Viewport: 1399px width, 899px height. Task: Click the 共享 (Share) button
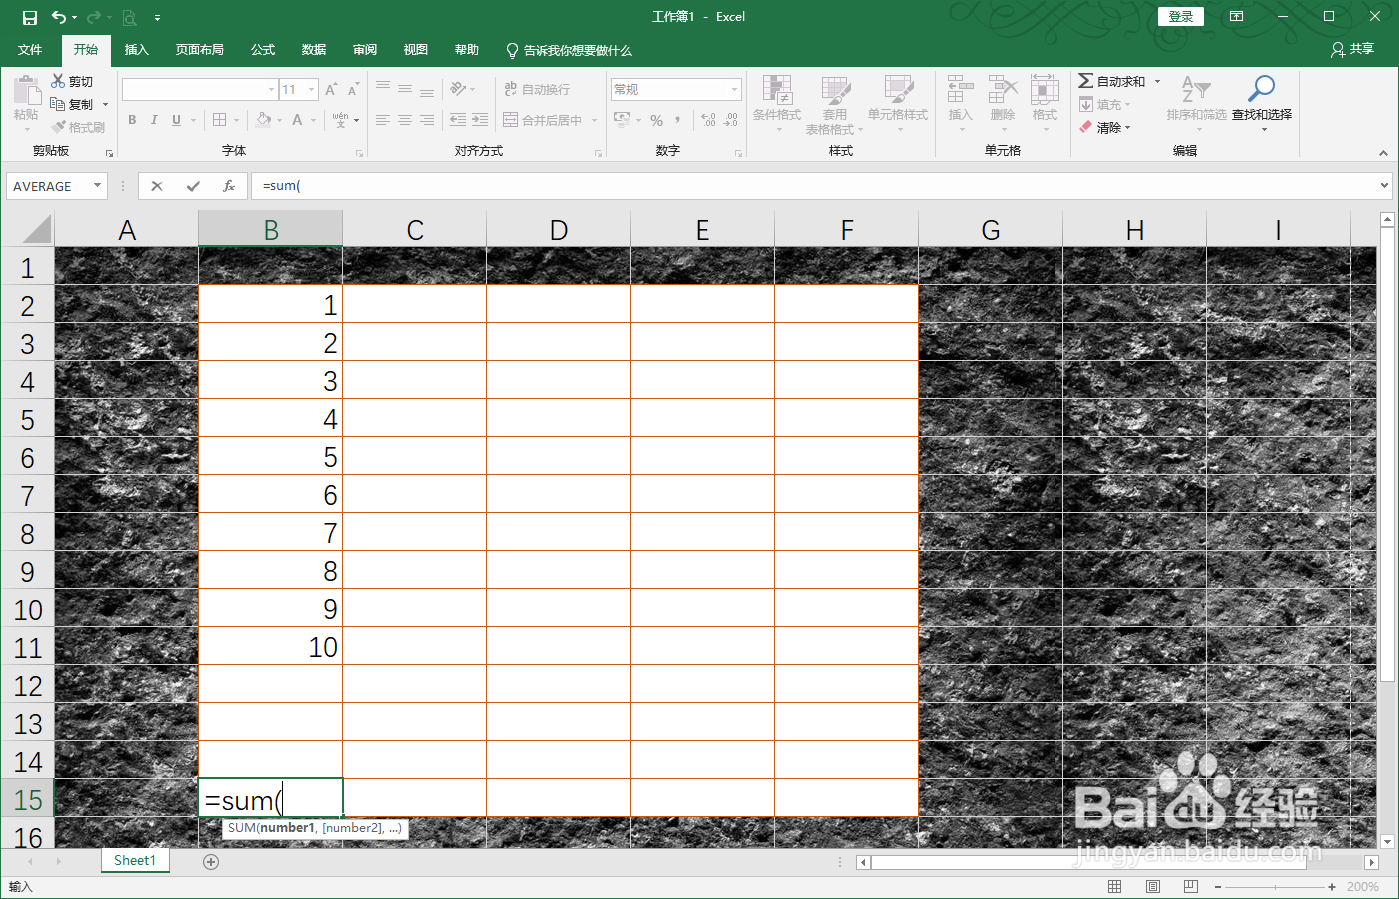point(1352,49)
